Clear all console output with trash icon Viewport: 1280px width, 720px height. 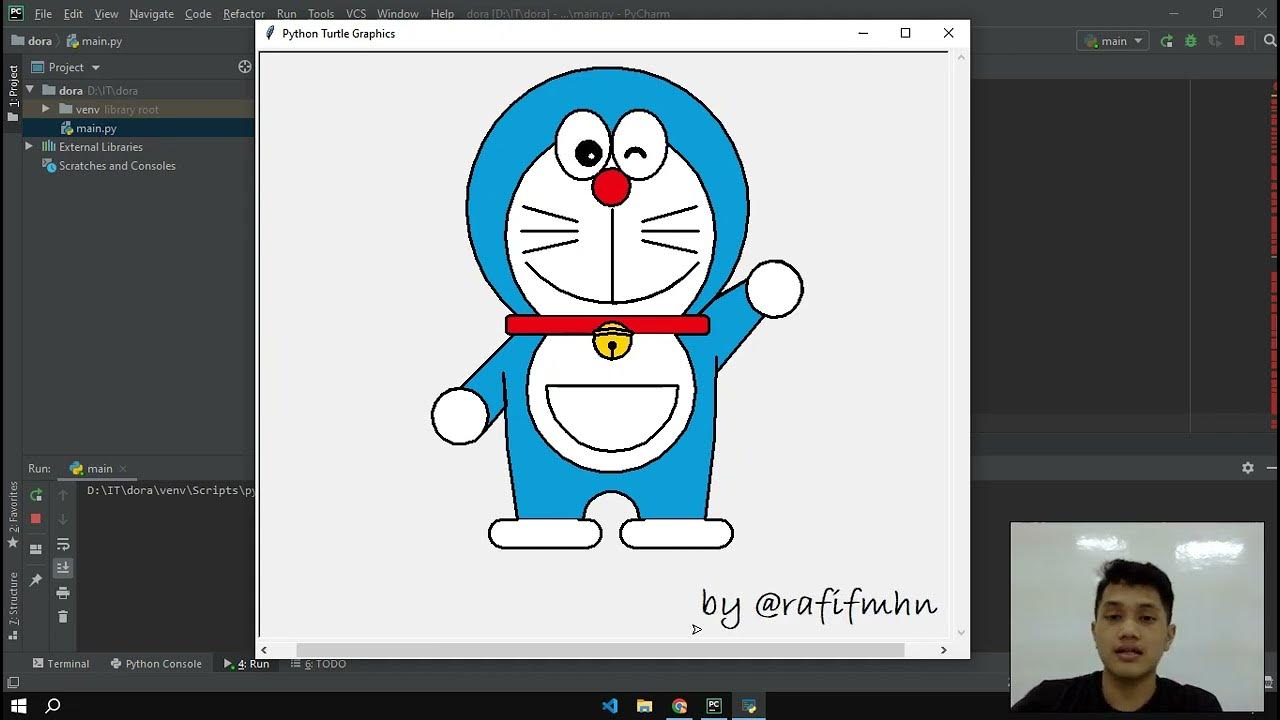tap(63, 617)
